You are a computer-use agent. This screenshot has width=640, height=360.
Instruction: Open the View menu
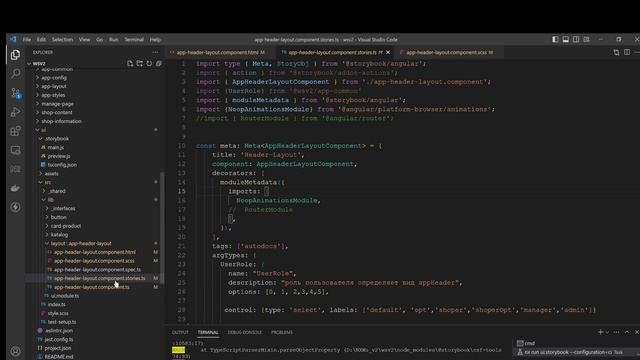click(x=84, y=40)
